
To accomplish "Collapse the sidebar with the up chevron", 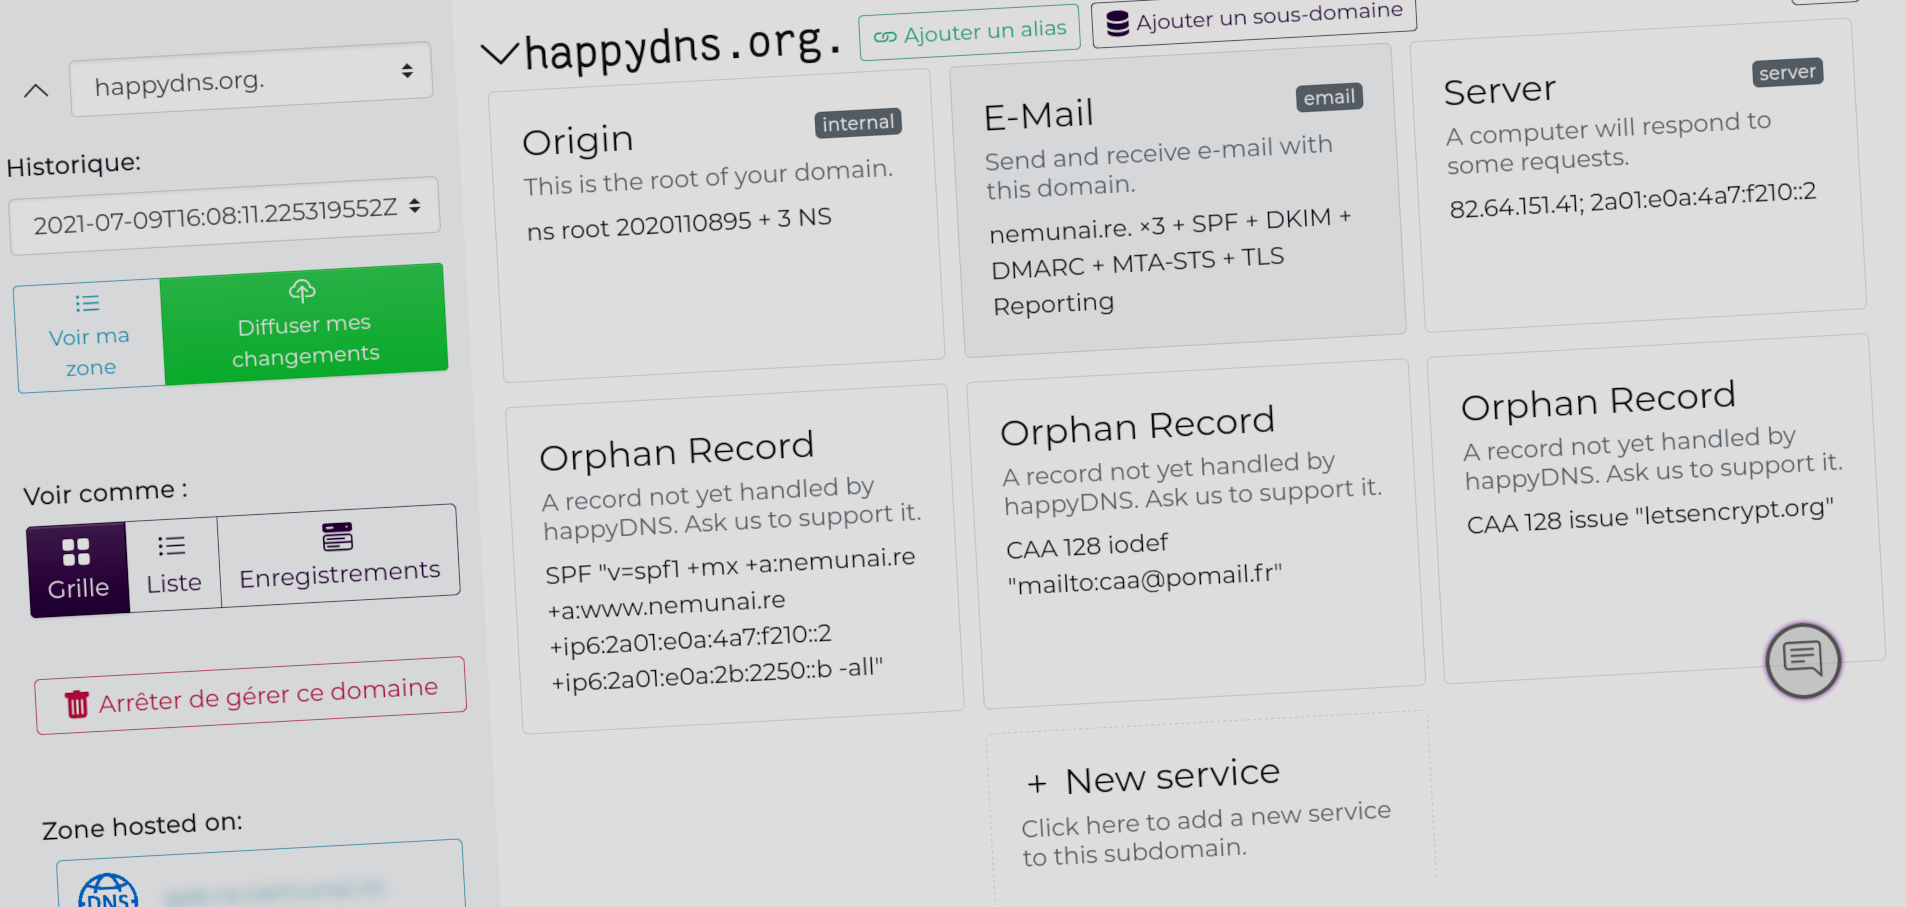I will 36,91.
